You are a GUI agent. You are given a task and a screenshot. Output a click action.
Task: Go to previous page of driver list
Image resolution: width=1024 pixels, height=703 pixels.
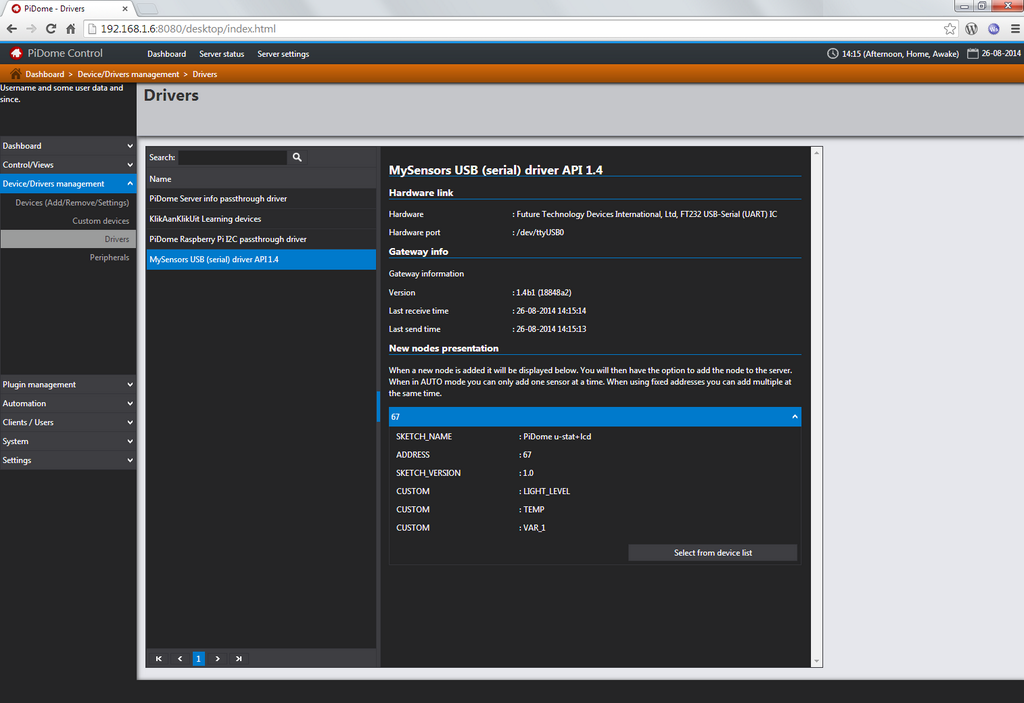pyautogui.click(x=180, y=659)
